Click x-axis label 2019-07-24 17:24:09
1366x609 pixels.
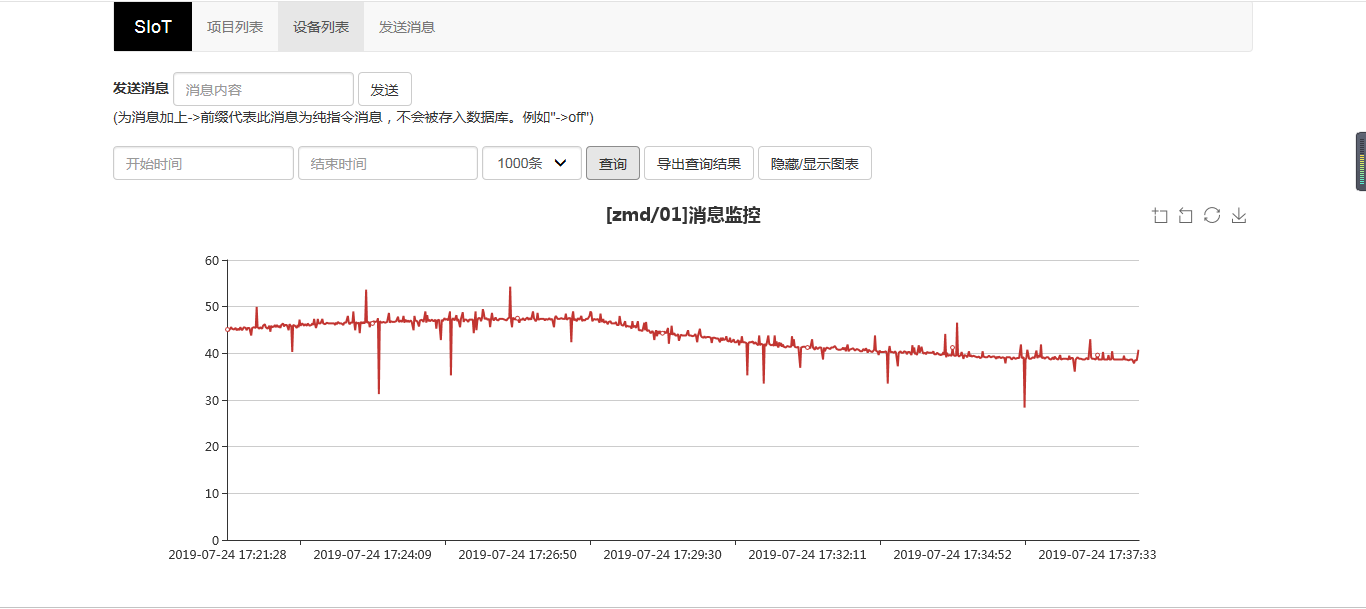coord(372,554)
